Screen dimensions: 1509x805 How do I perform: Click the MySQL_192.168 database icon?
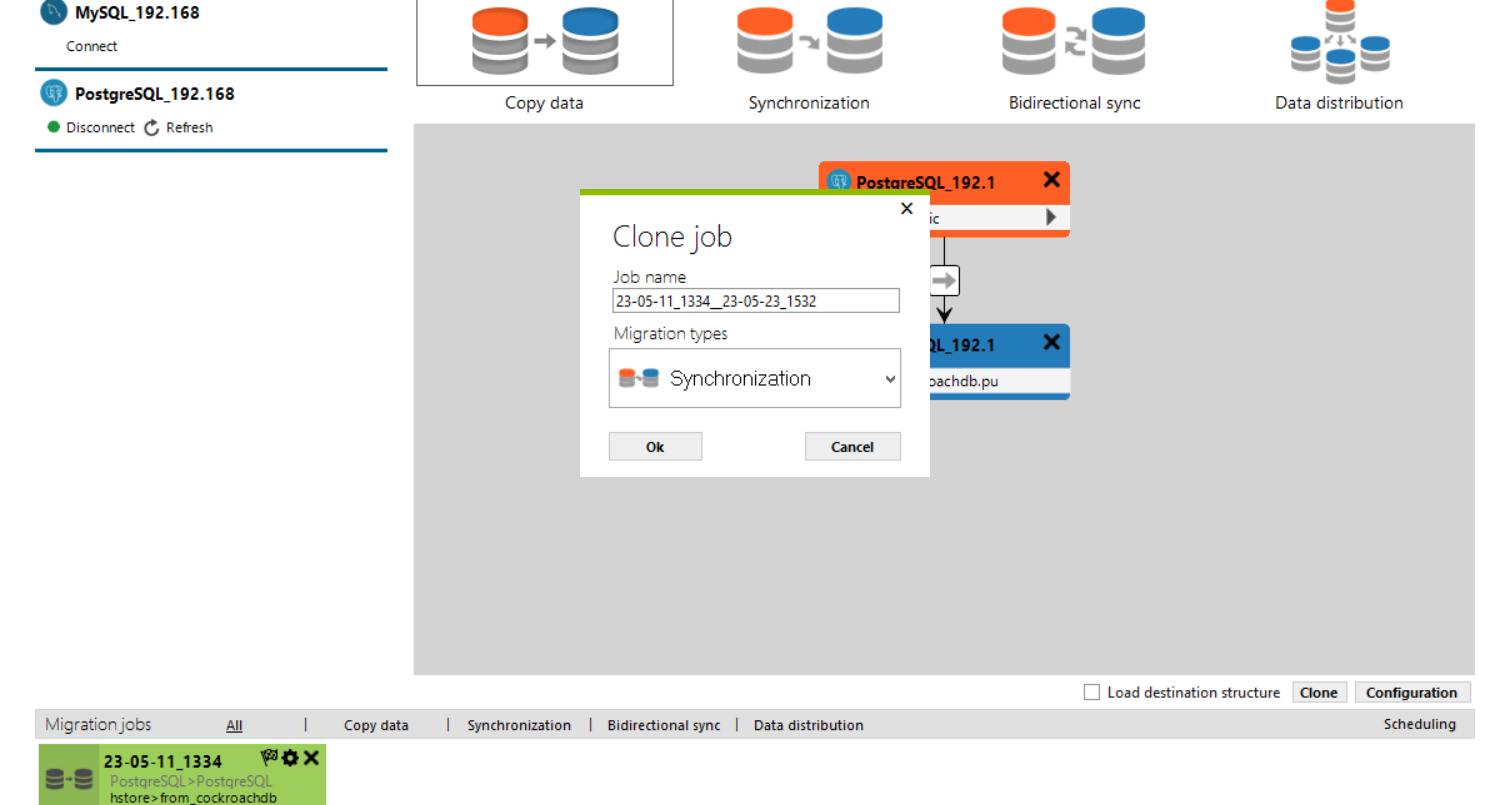click(53, 13)
